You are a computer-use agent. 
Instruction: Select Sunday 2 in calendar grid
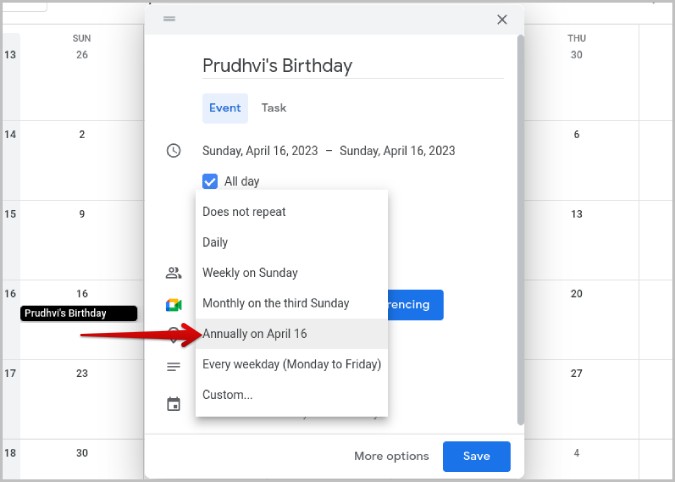click(82, 134)
